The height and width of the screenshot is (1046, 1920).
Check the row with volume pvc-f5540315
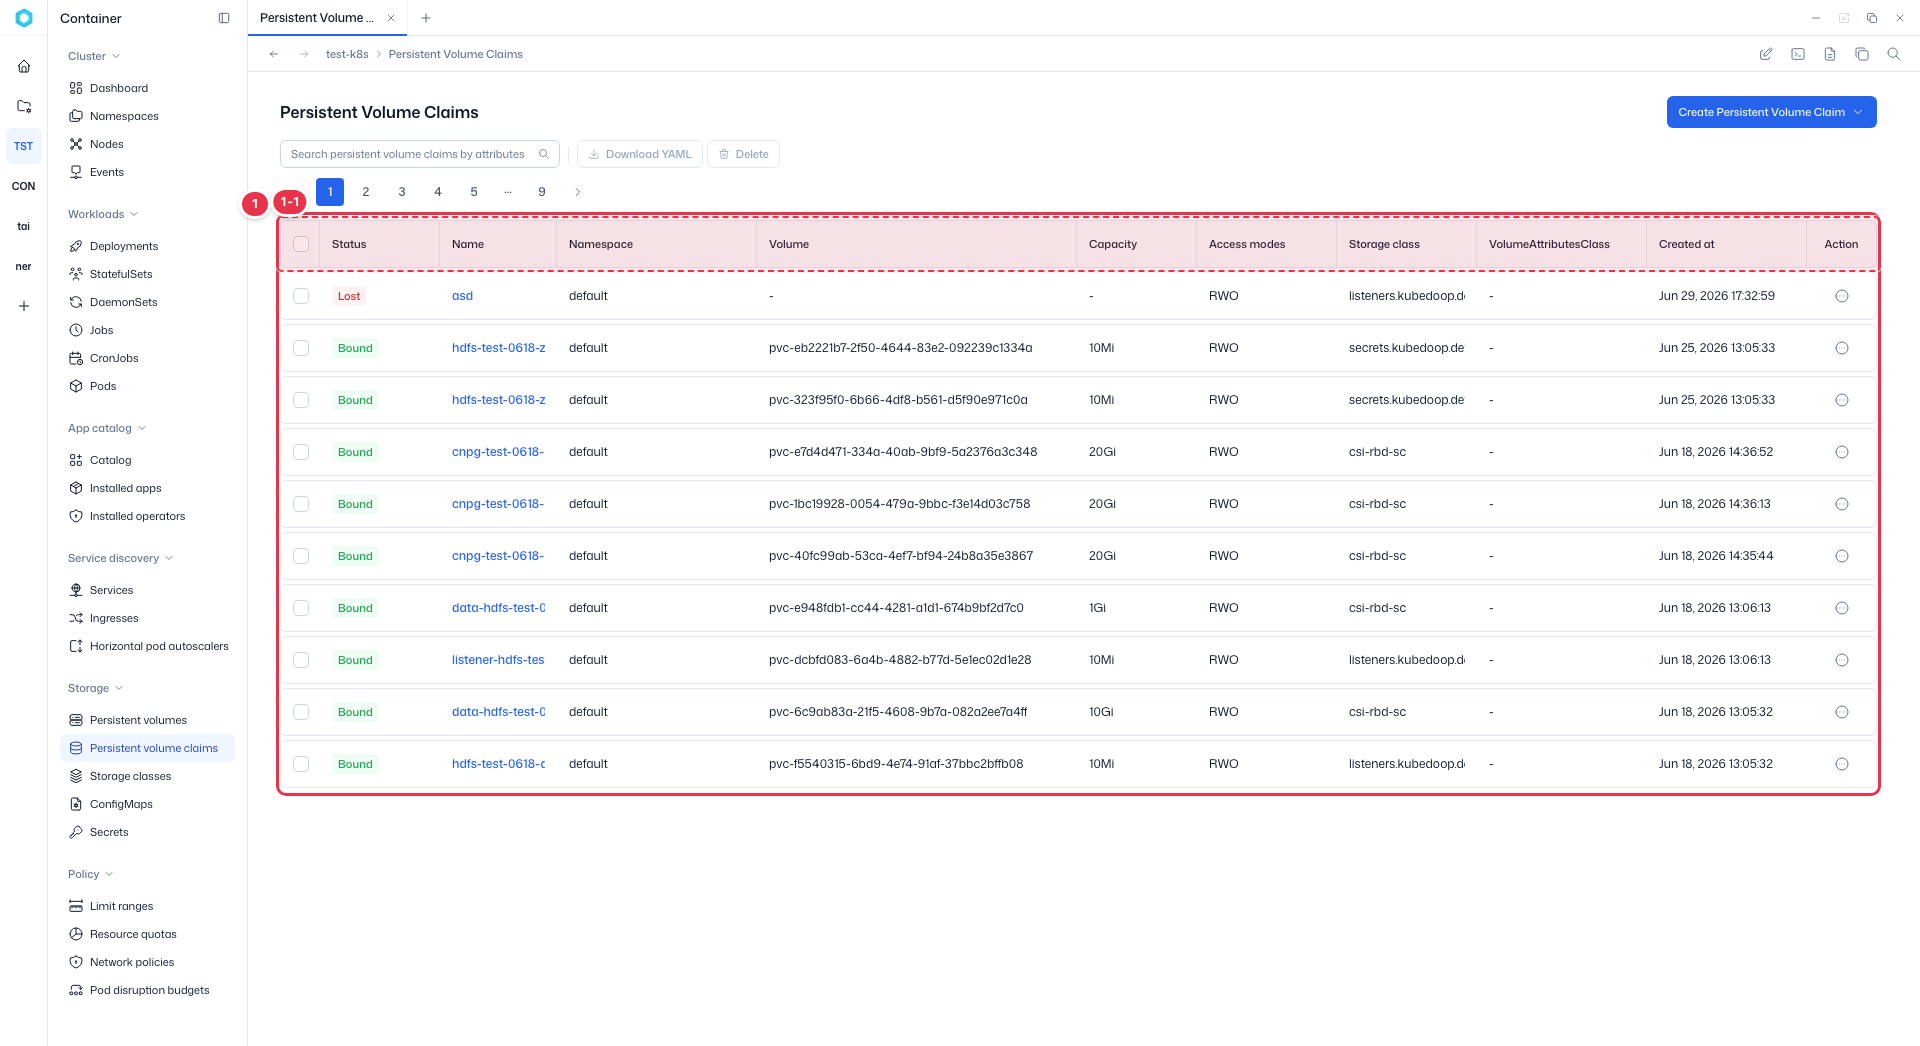pyautogui.click(x=301, y=764)
